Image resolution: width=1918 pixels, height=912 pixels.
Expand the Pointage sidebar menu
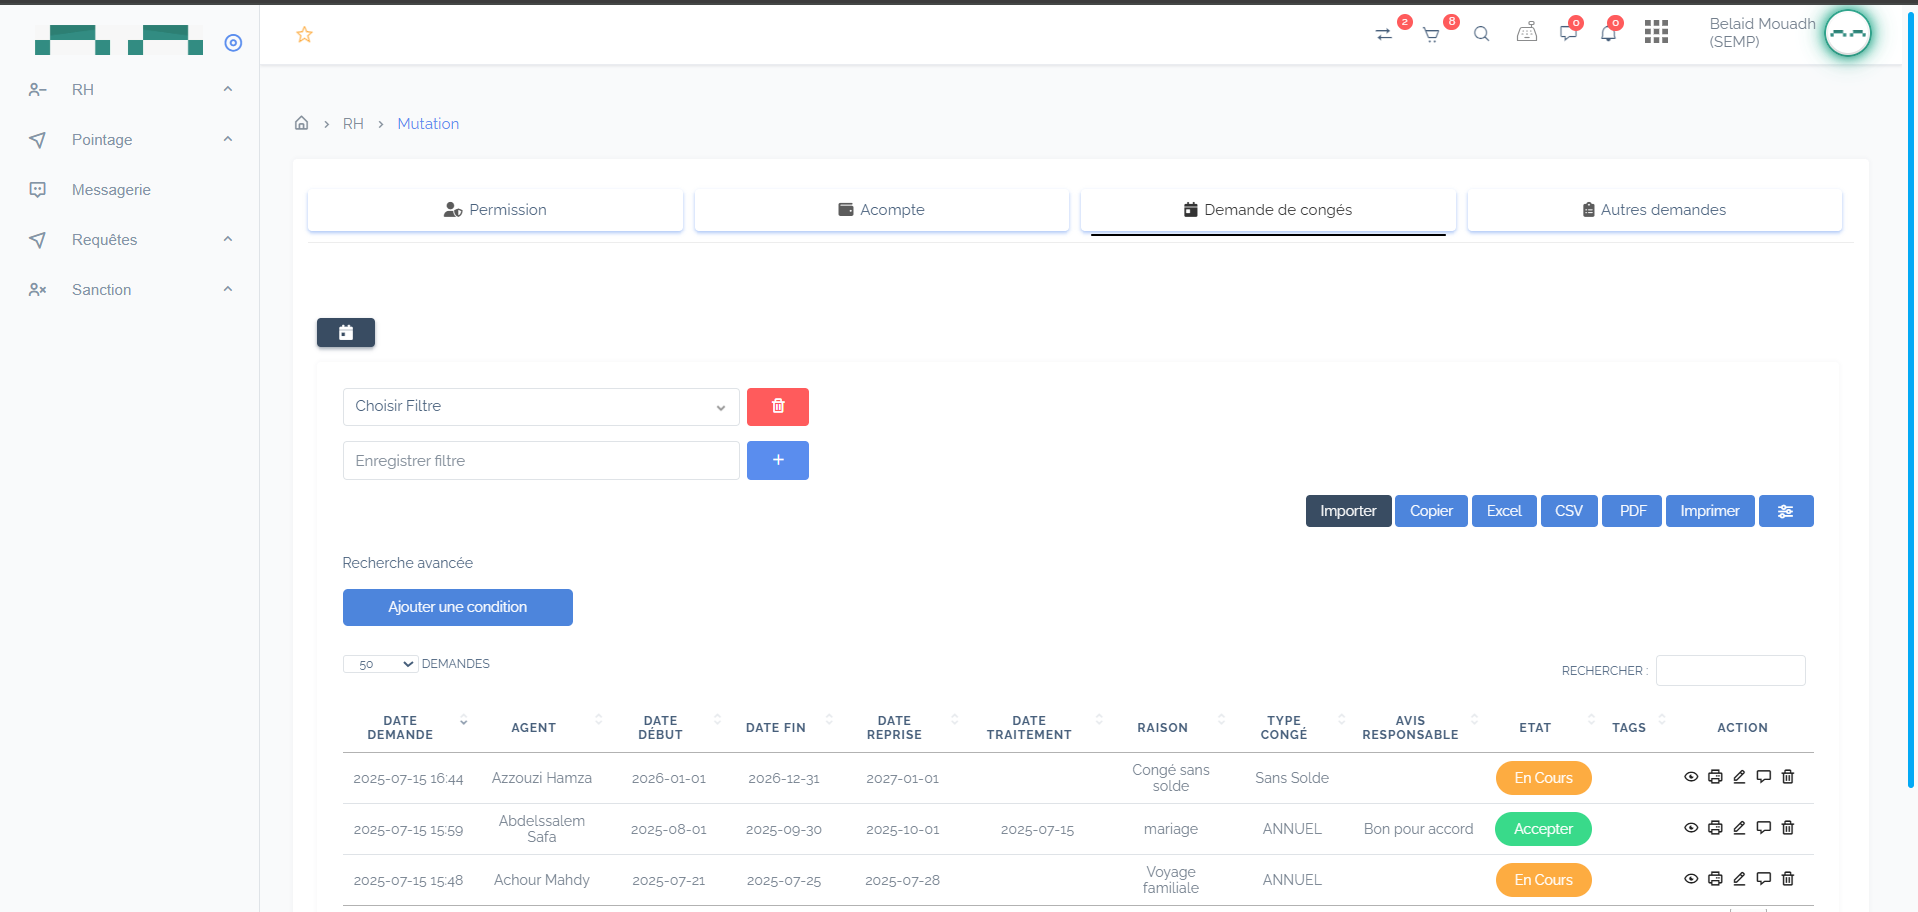coord(130,140)
